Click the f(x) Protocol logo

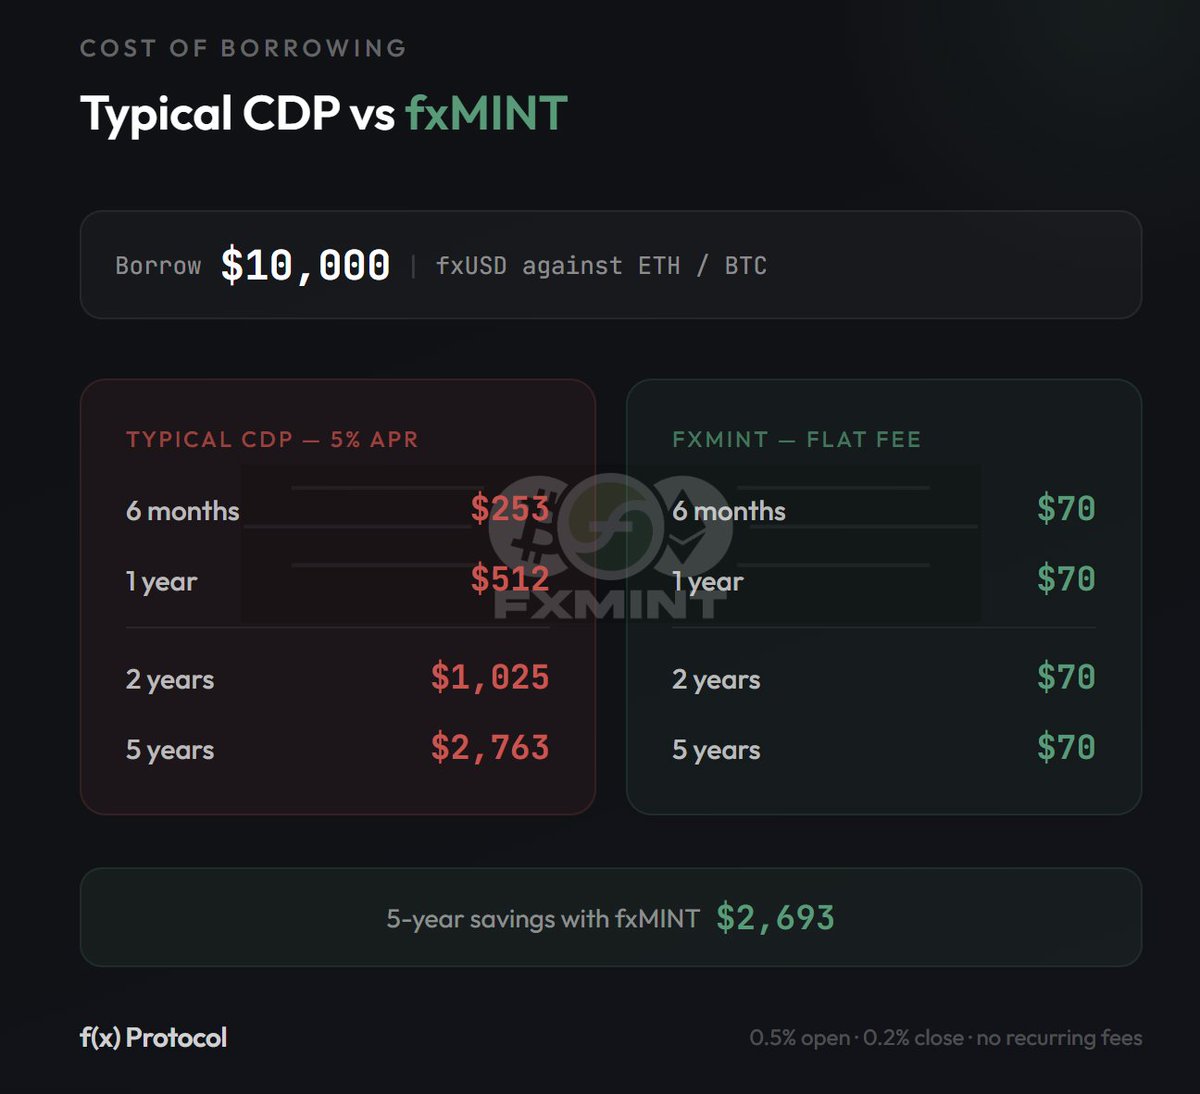(x=153, y=1038)
